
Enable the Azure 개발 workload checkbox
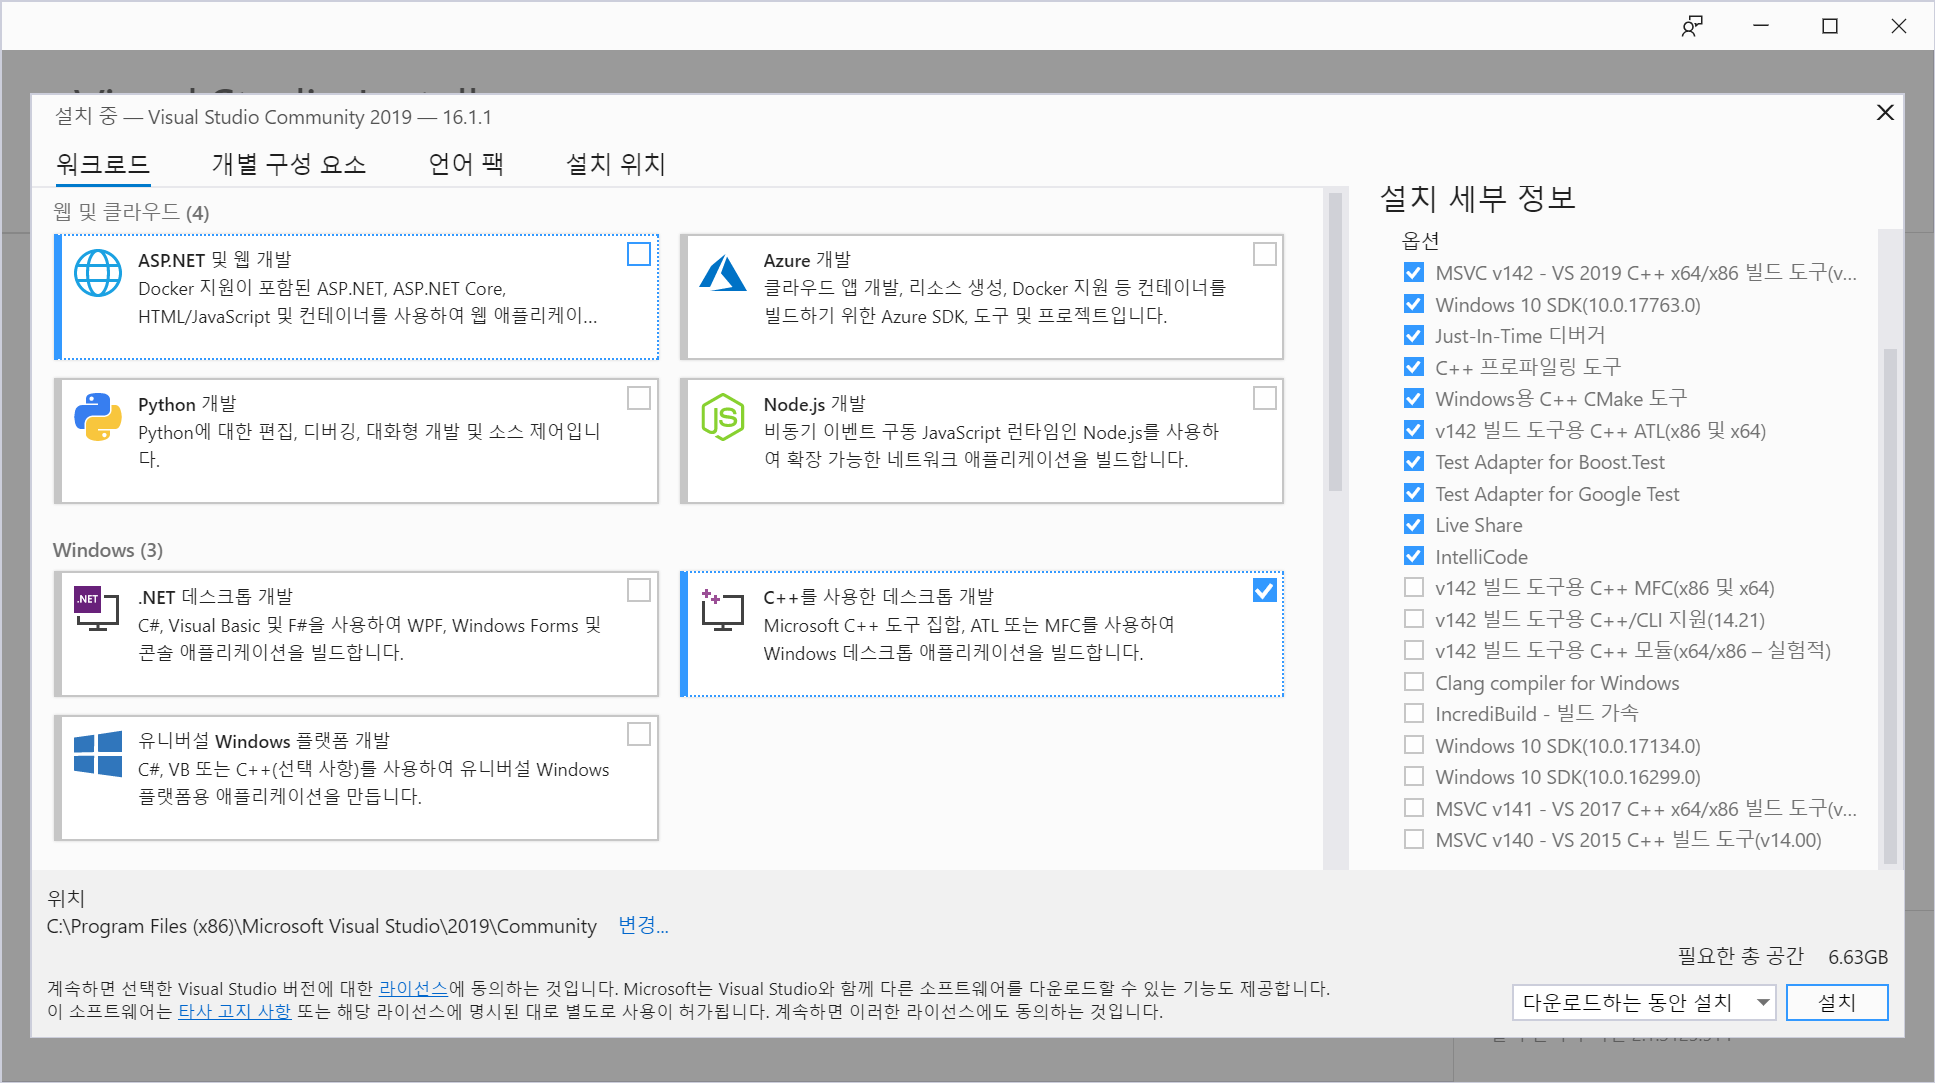tap(1265, 254)
